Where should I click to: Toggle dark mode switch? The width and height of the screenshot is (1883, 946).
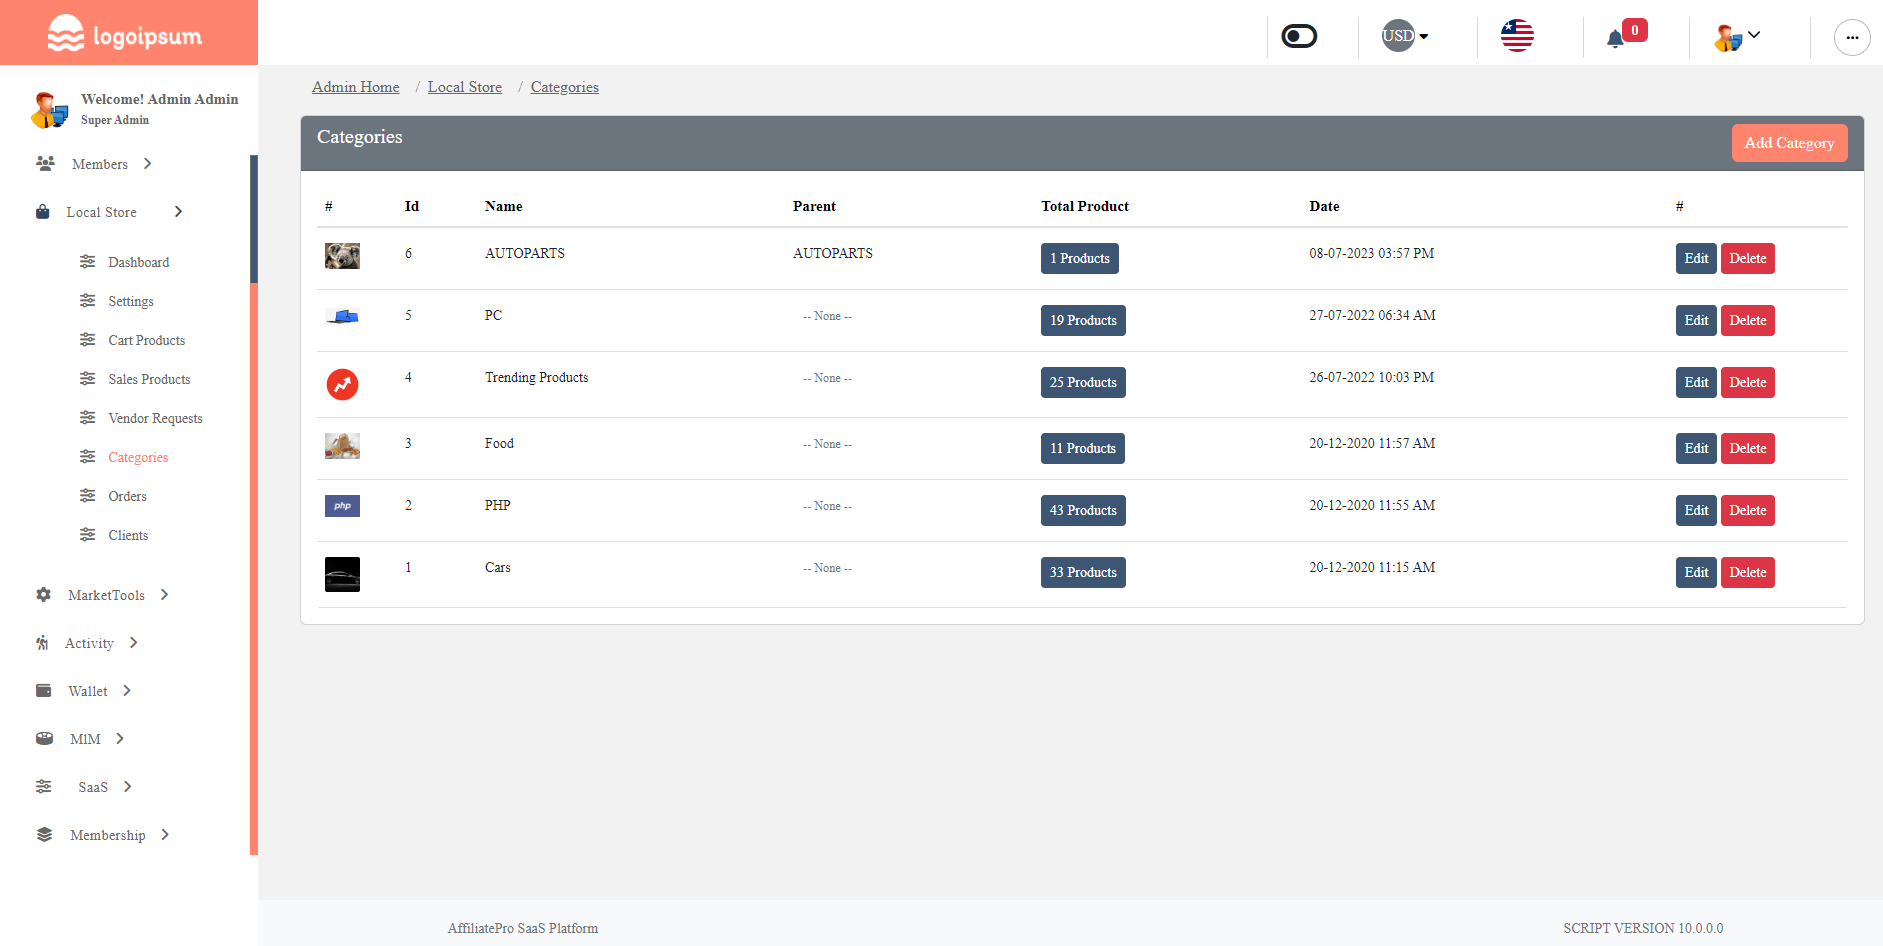click(x=1298, y=35)
